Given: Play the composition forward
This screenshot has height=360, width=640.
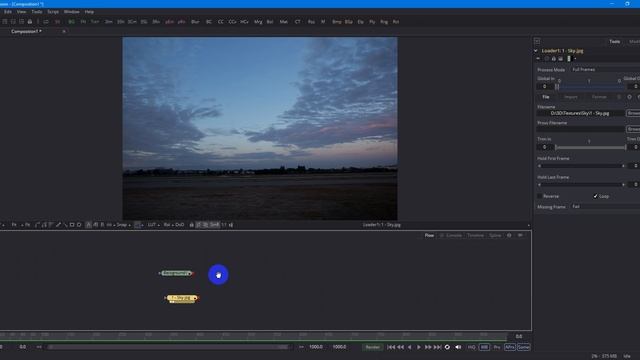Looking at the screenshot, I should [419, 347].
